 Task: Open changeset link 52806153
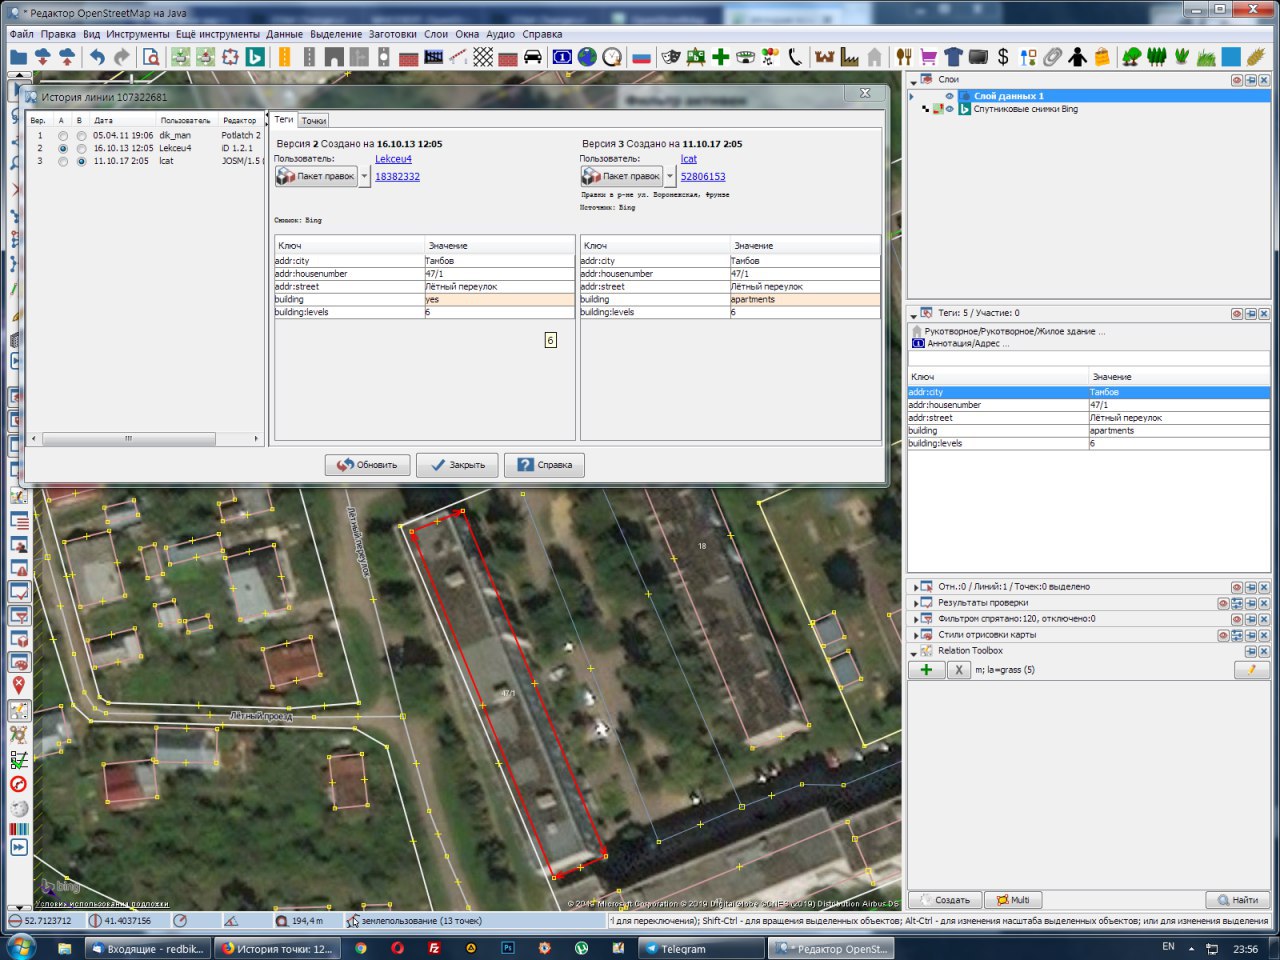pyautogui.click(x=703, y=177)
